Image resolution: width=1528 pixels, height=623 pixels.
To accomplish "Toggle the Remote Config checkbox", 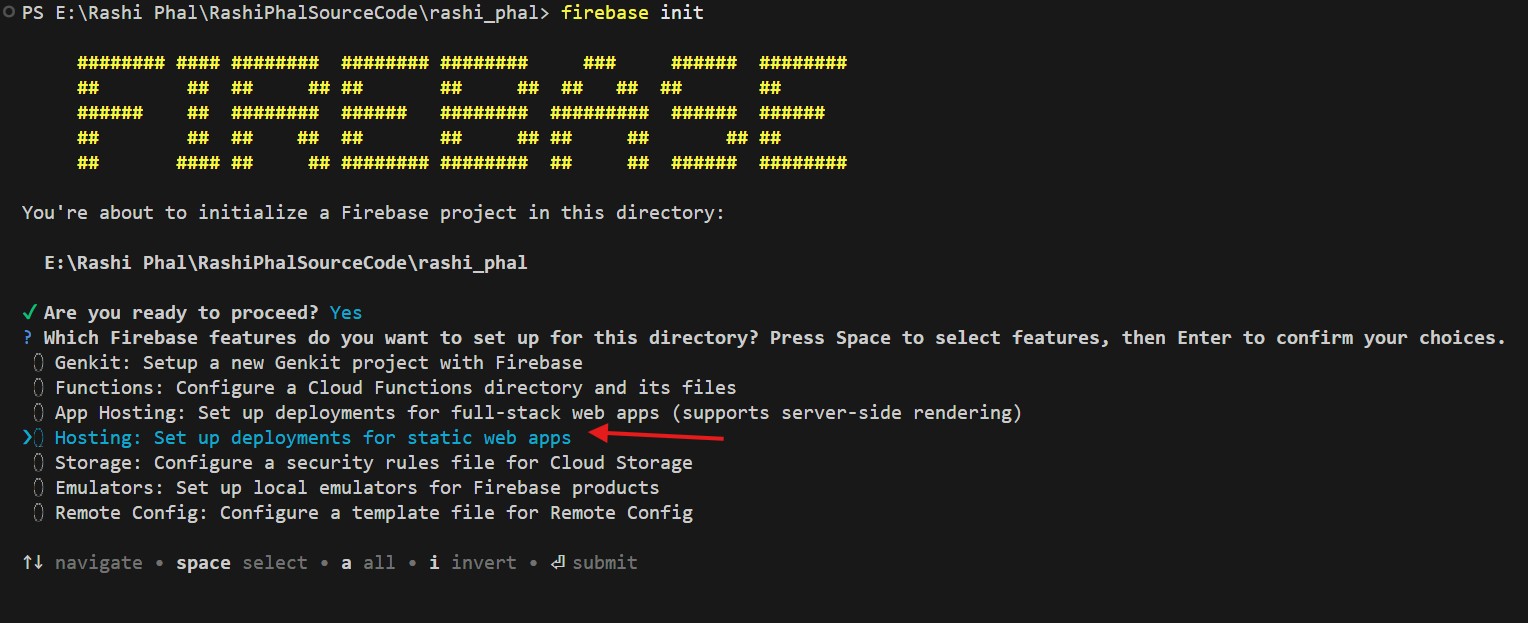I will click(x=38, y=513).
